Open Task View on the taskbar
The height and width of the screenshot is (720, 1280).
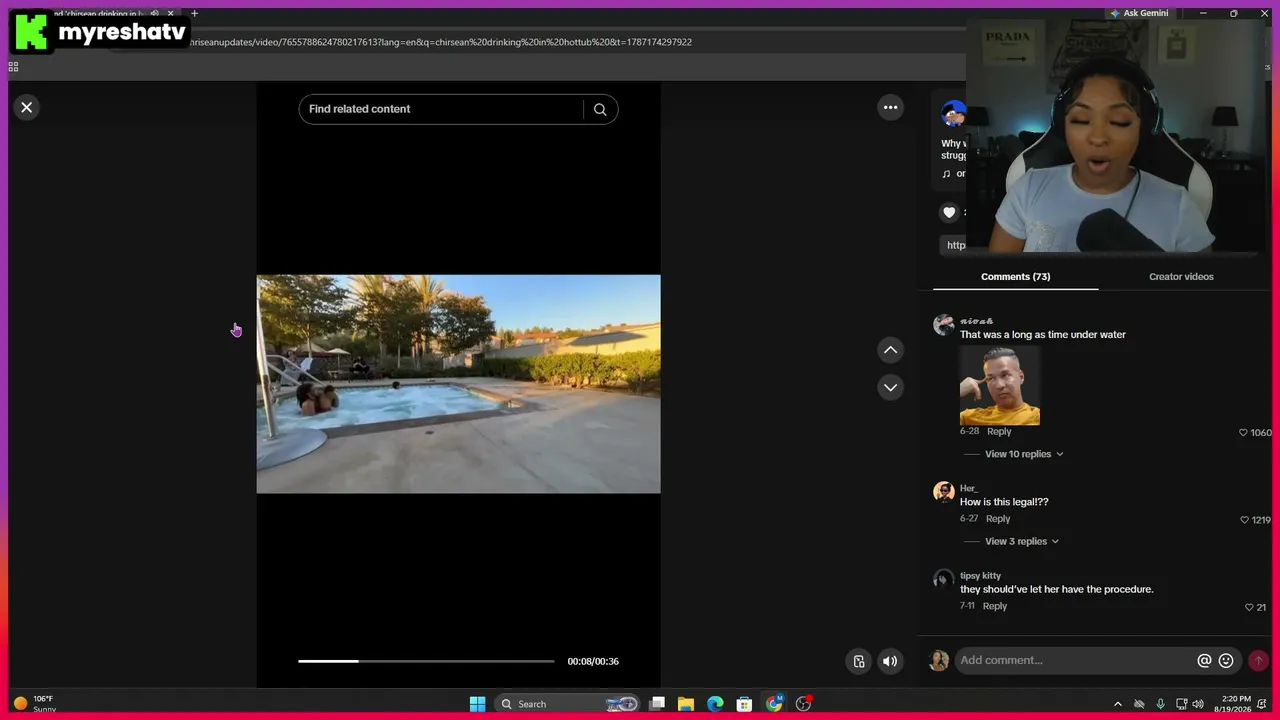[x=657, y=704]
